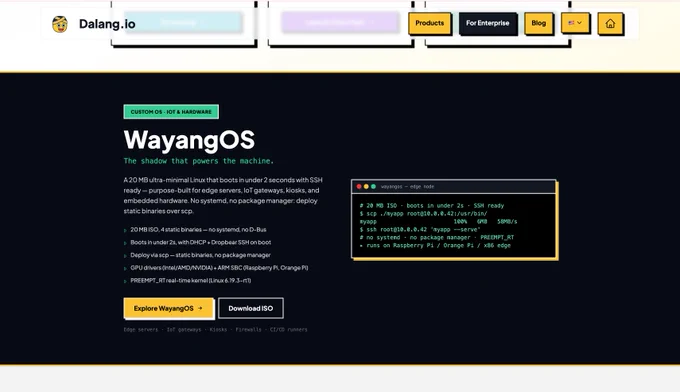Click the Download ISO button
This screenshot has height=392, width=680.
click(251, 308)
